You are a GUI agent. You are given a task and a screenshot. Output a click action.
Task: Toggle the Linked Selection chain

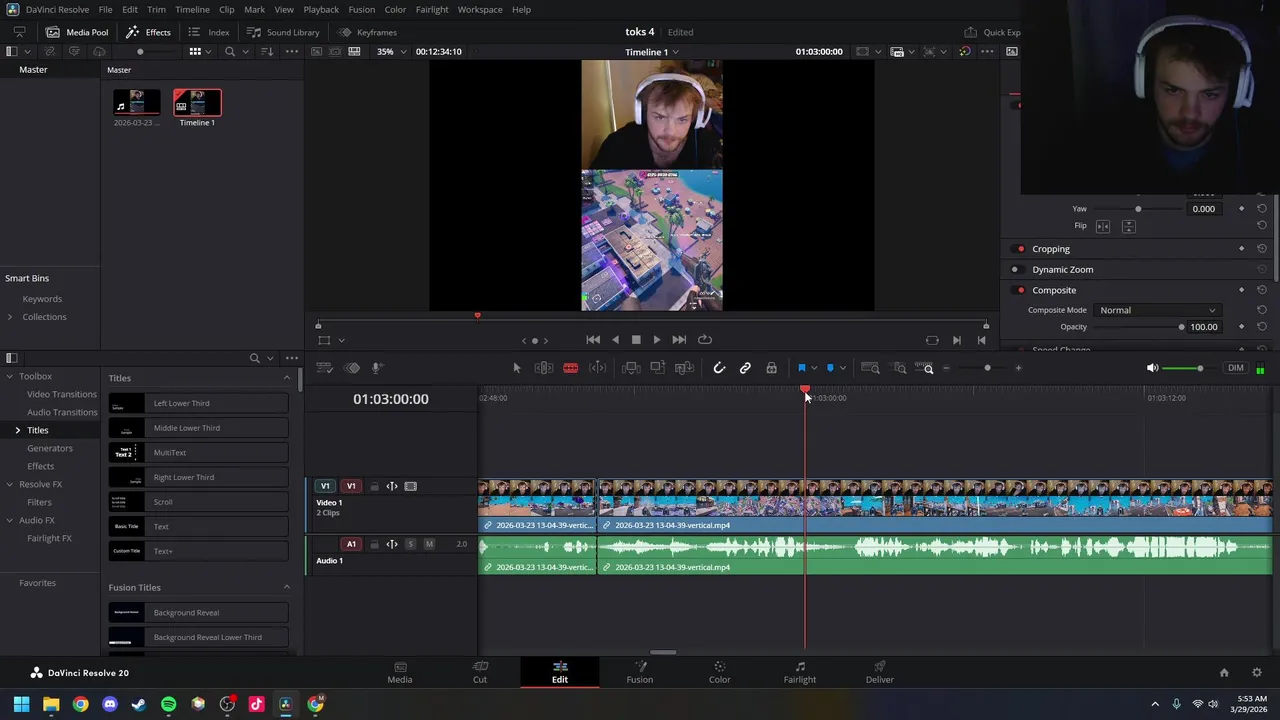pos(745,368)
